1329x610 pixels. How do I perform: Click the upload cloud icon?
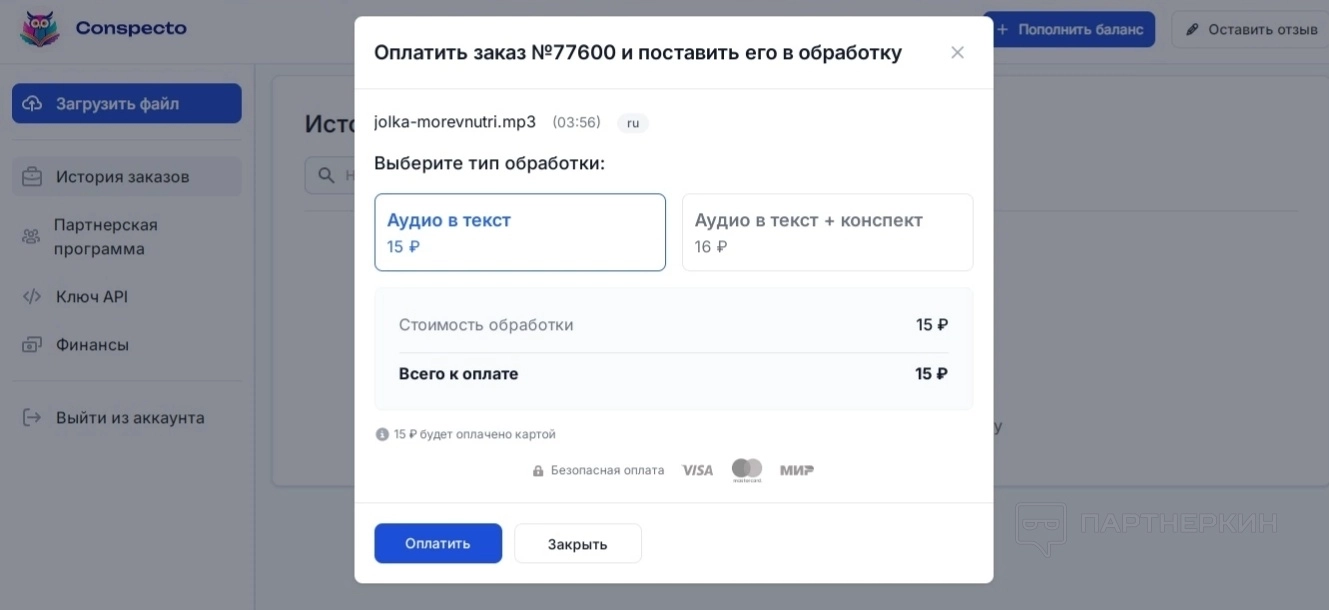[x=33, y=104]
